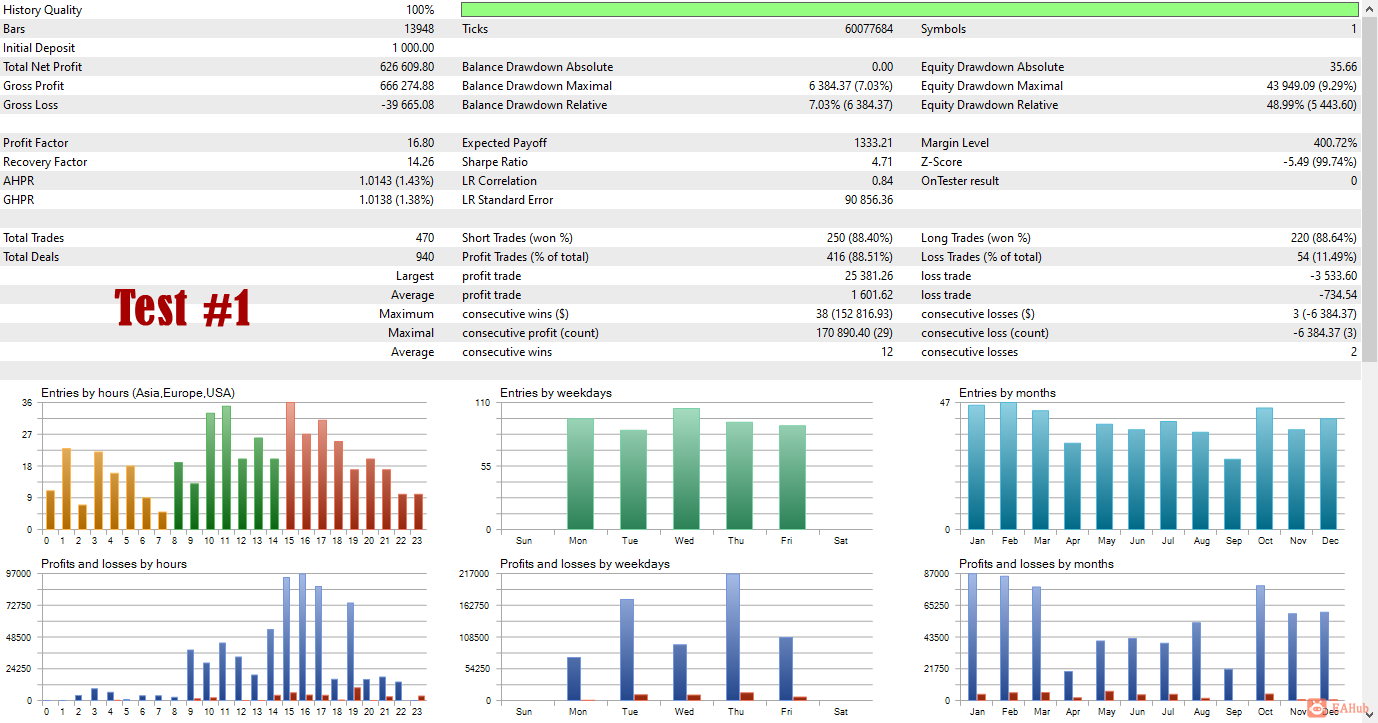Select the Total Net Profit value
1378x723 pixels.
coord(406,67)
